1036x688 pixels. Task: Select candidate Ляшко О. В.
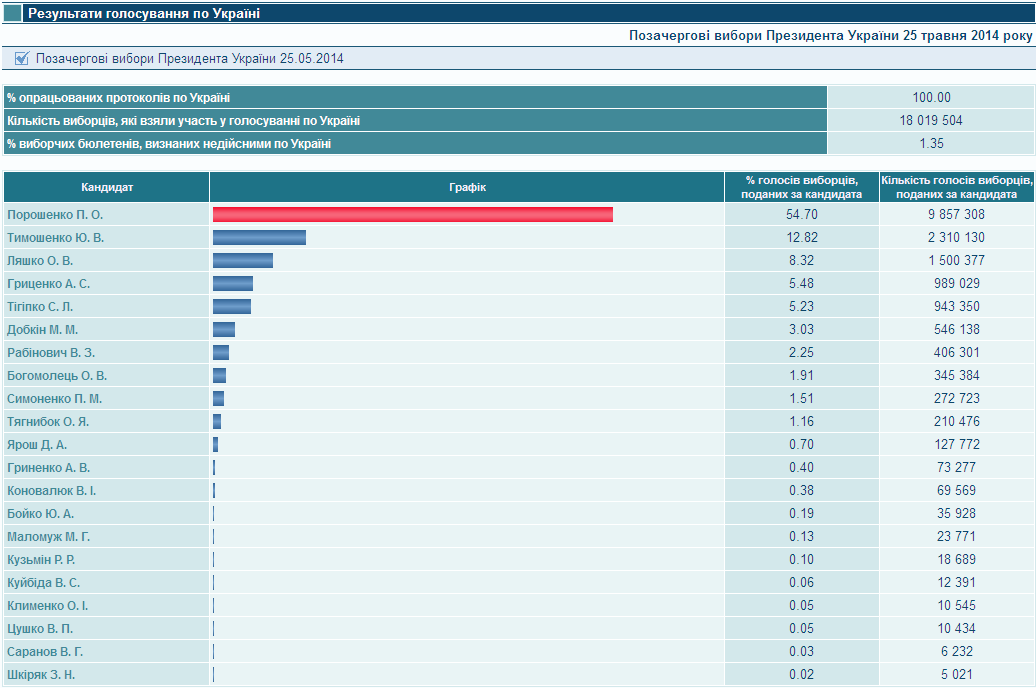[x=40, y=261]
